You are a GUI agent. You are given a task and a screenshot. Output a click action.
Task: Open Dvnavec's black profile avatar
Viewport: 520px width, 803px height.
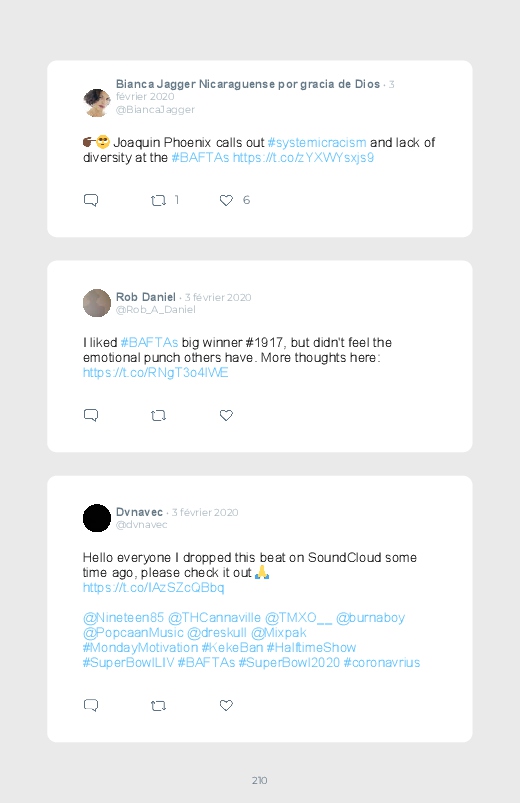coord(97,518)
